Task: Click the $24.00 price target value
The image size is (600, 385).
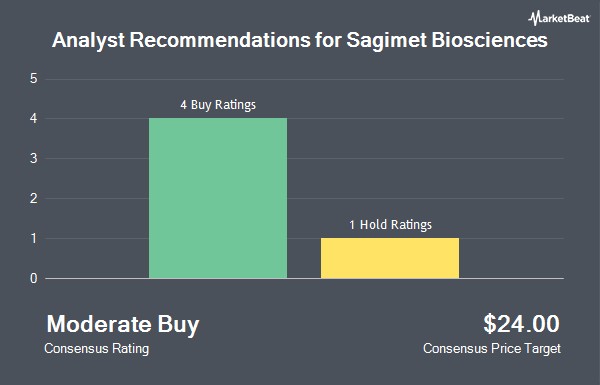Action: click(x=522, y=324)
